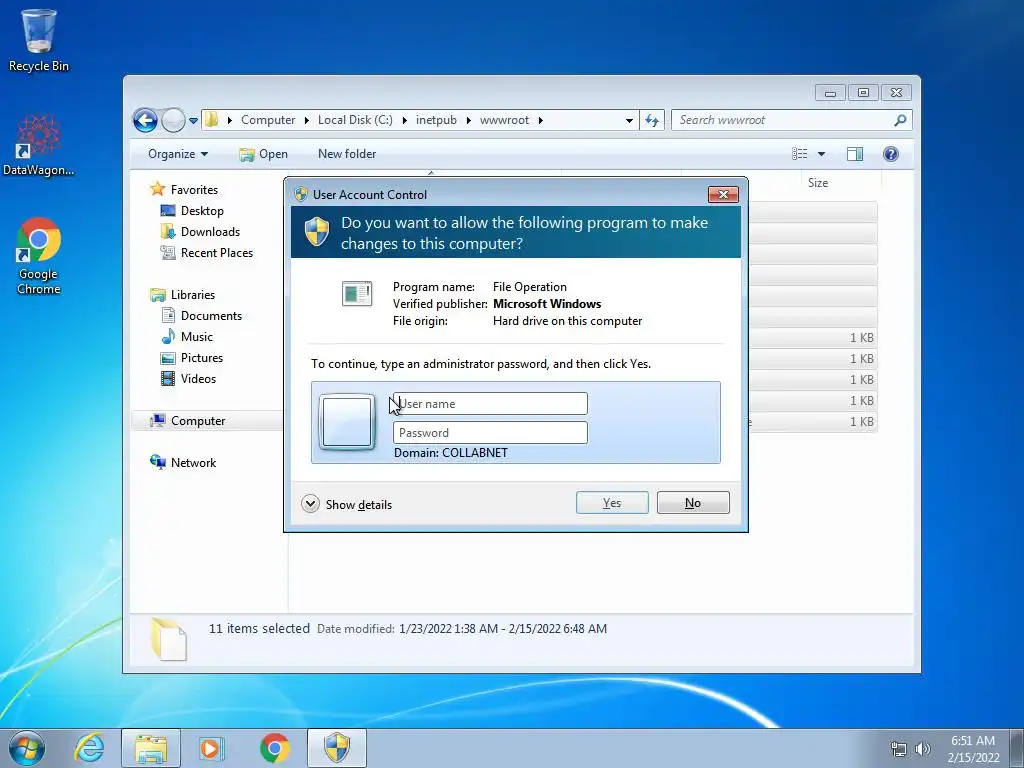The height and width of the screenshot is (768, 1024).
Task: Click the search magnifier icon
Action: tap(900, 120)
